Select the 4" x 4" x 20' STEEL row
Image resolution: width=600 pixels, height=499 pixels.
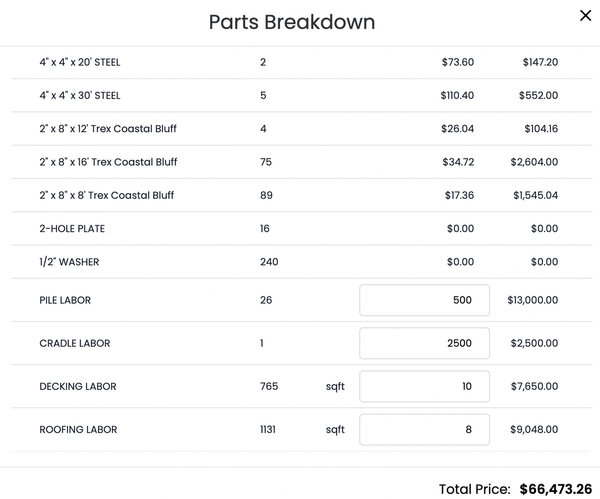pyautogui.click(x=302, y=62)
